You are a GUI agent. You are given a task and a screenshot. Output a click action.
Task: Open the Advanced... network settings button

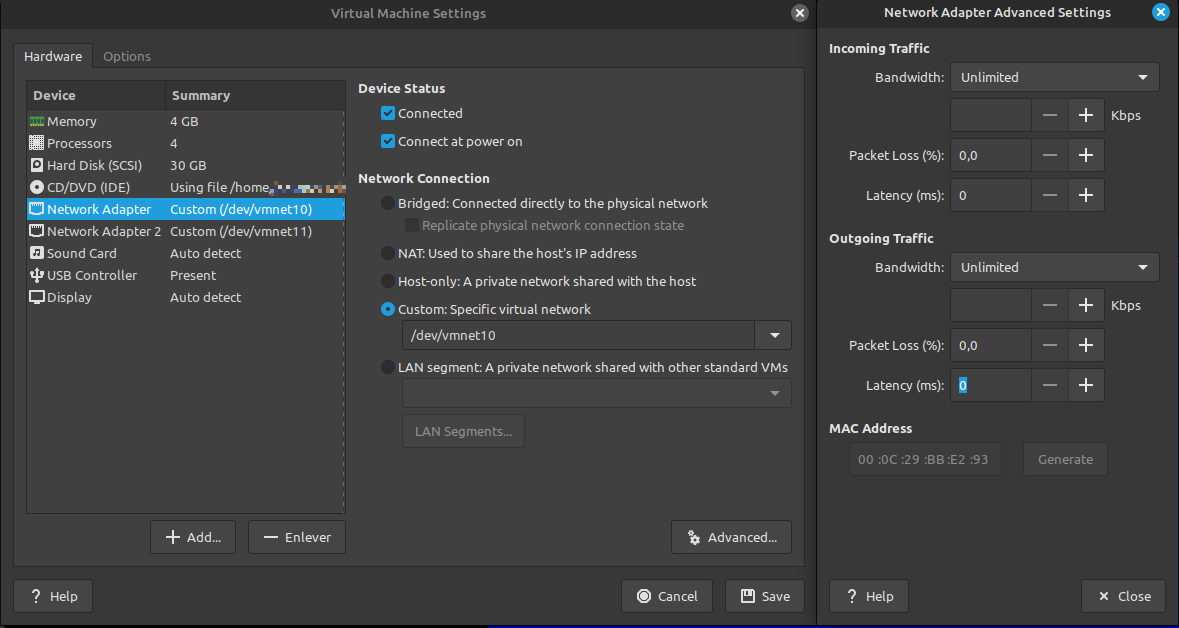(732, 537)
